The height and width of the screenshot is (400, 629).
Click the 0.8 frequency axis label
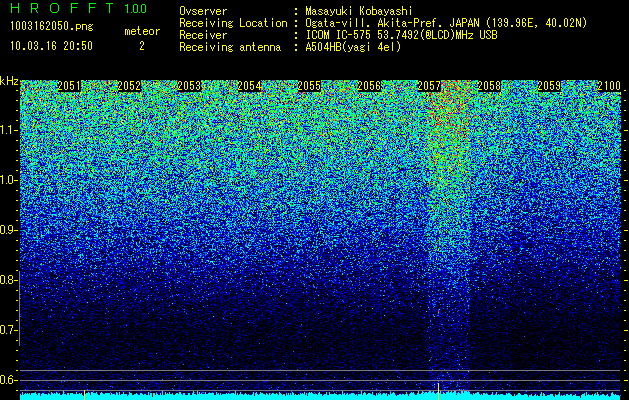tap(8, 280)
